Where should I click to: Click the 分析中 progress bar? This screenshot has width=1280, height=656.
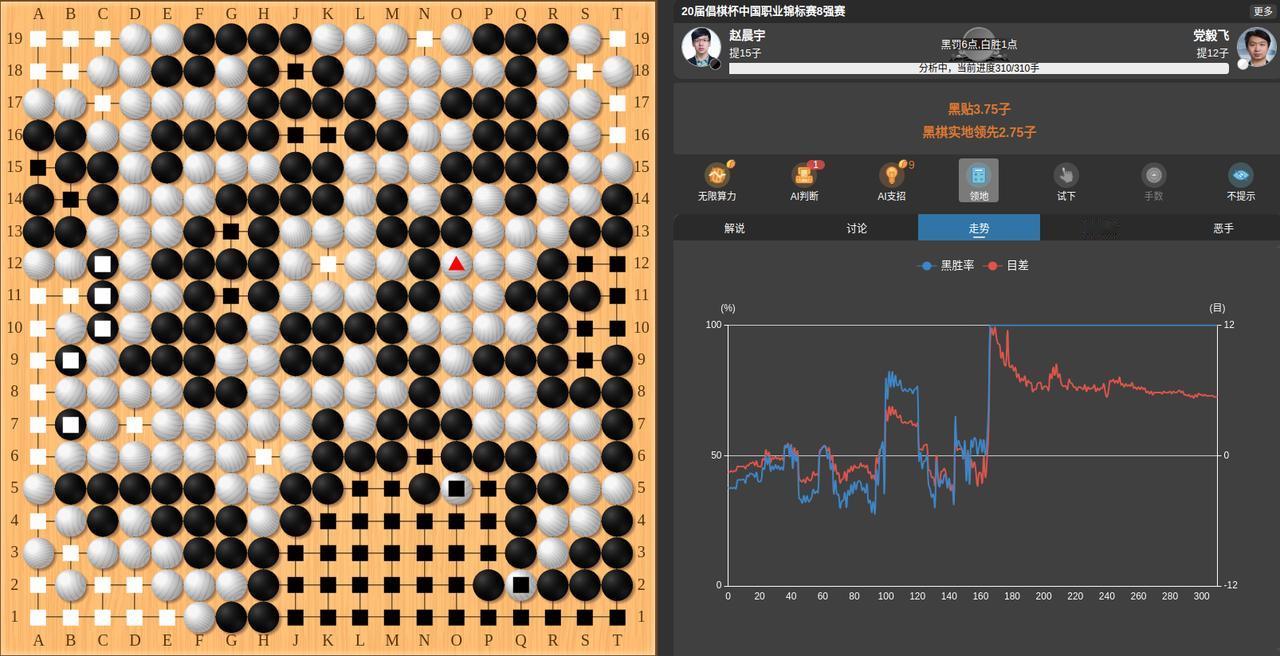[978, 68]
